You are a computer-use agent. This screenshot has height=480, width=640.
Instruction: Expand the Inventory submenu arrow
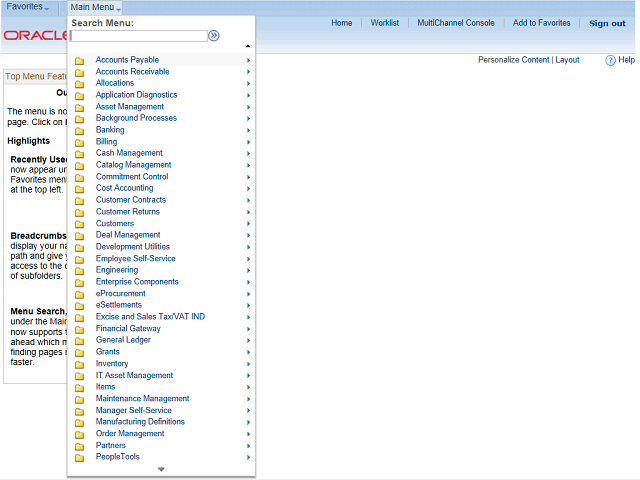coord(248,364)
